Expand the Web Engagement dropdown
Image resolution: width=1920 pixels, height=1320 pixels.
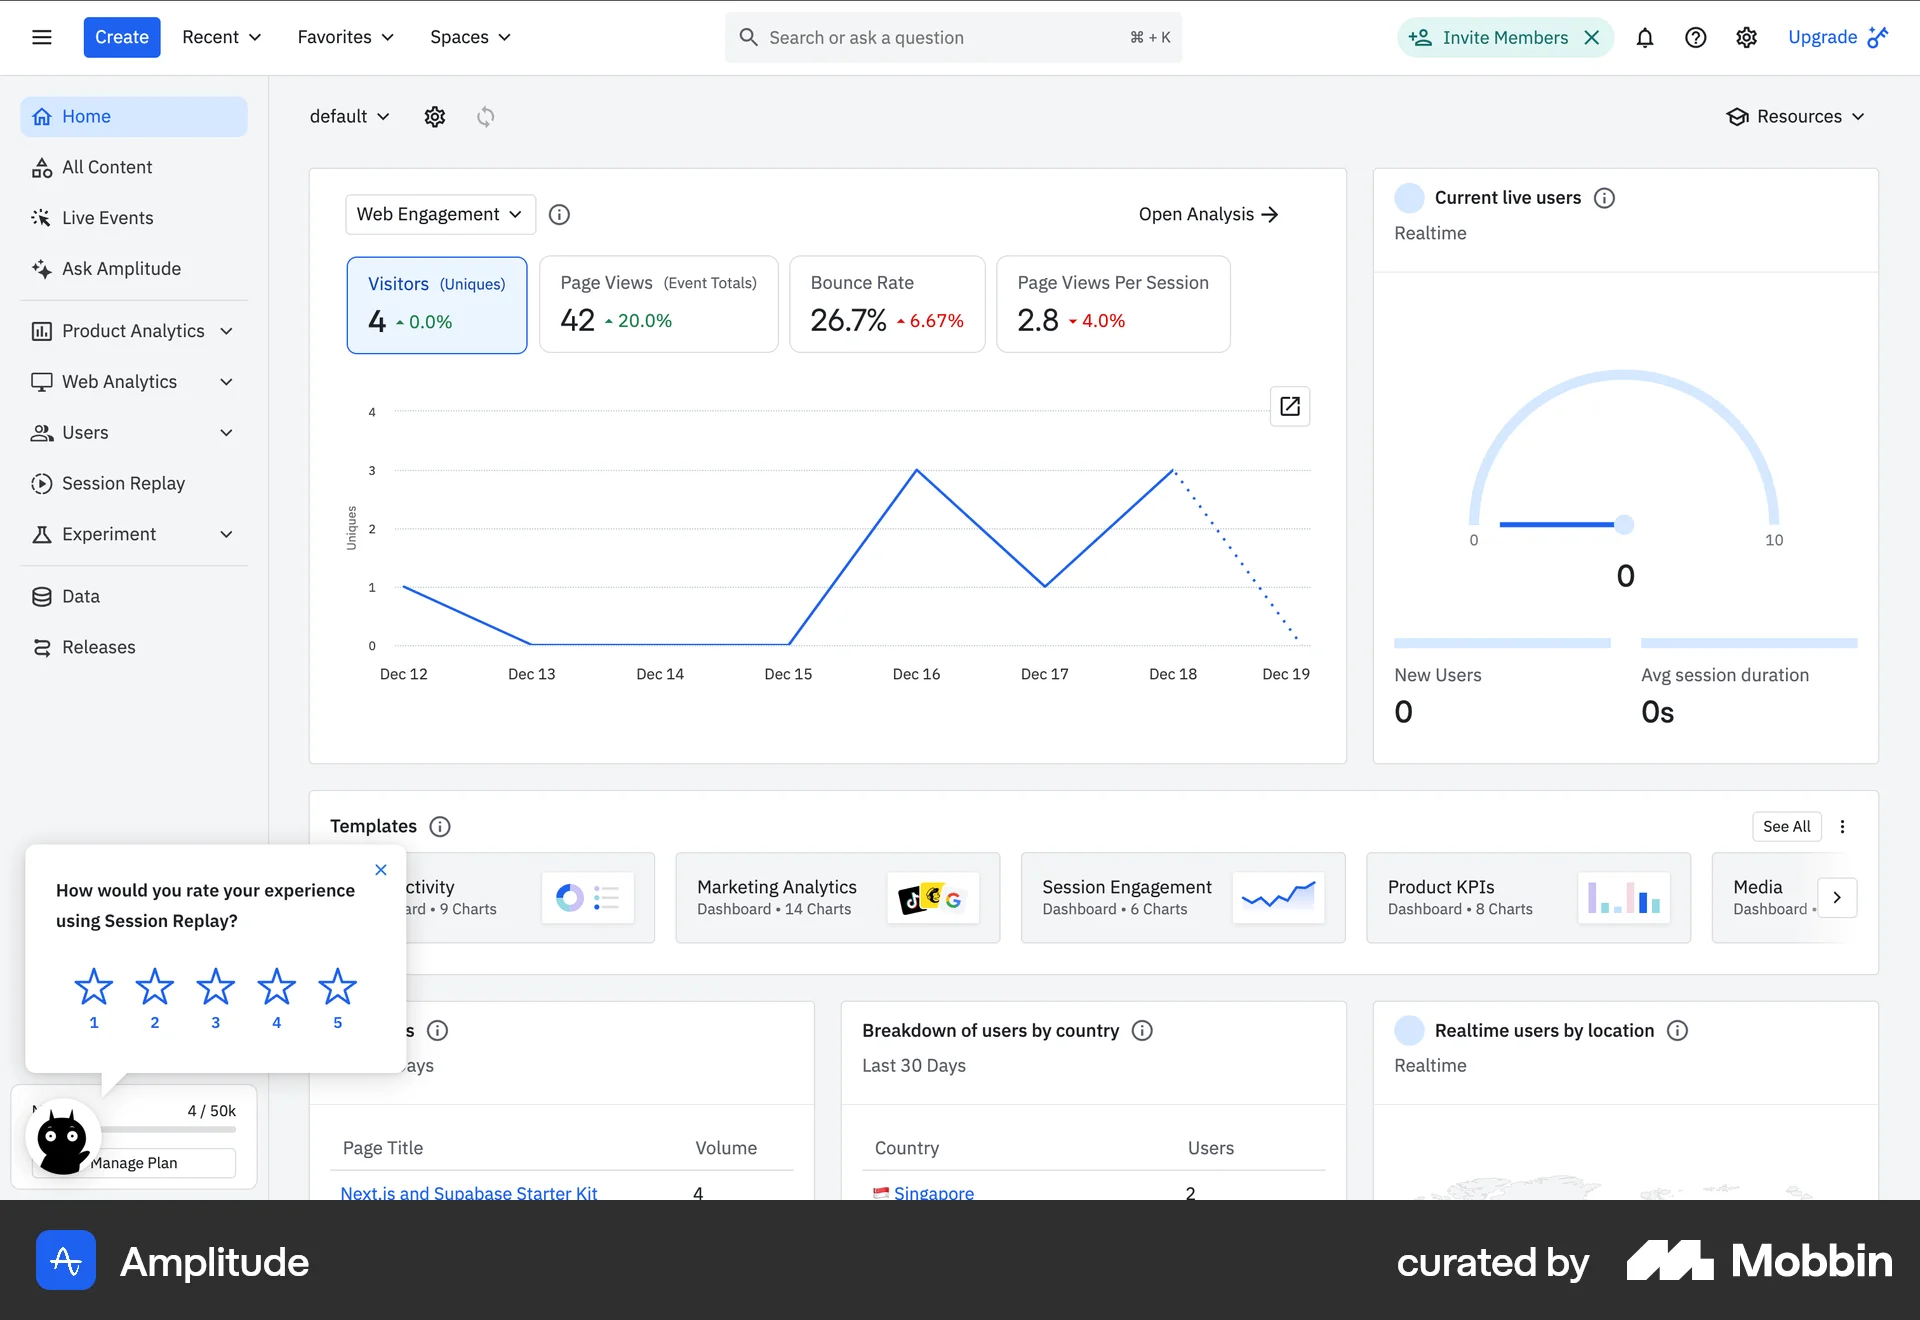click(439, 214)
